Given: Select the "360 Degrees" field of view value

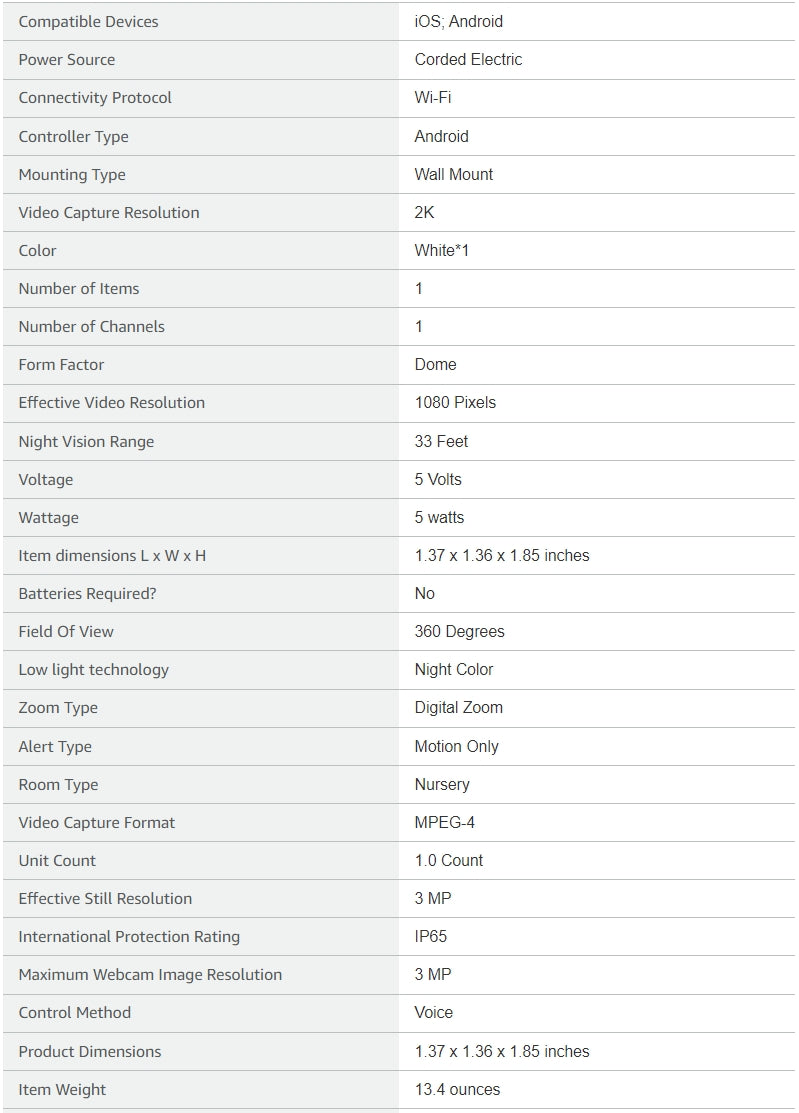Looking at the screenshot, I should (x=460, y=631).
